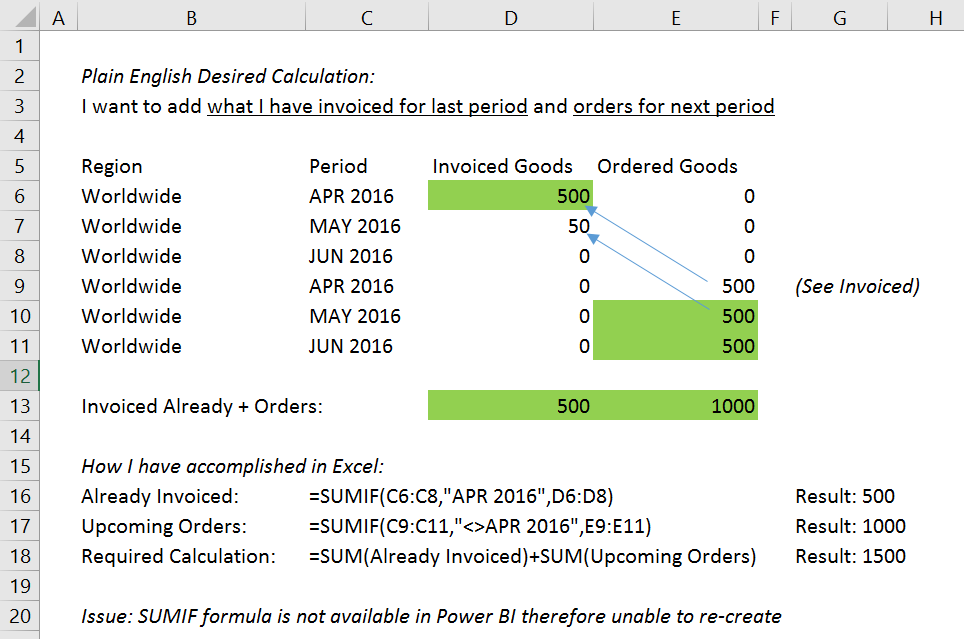Click 'Result: 500' cell
Screen dimensions: 964x639
[x=845, y=496]
